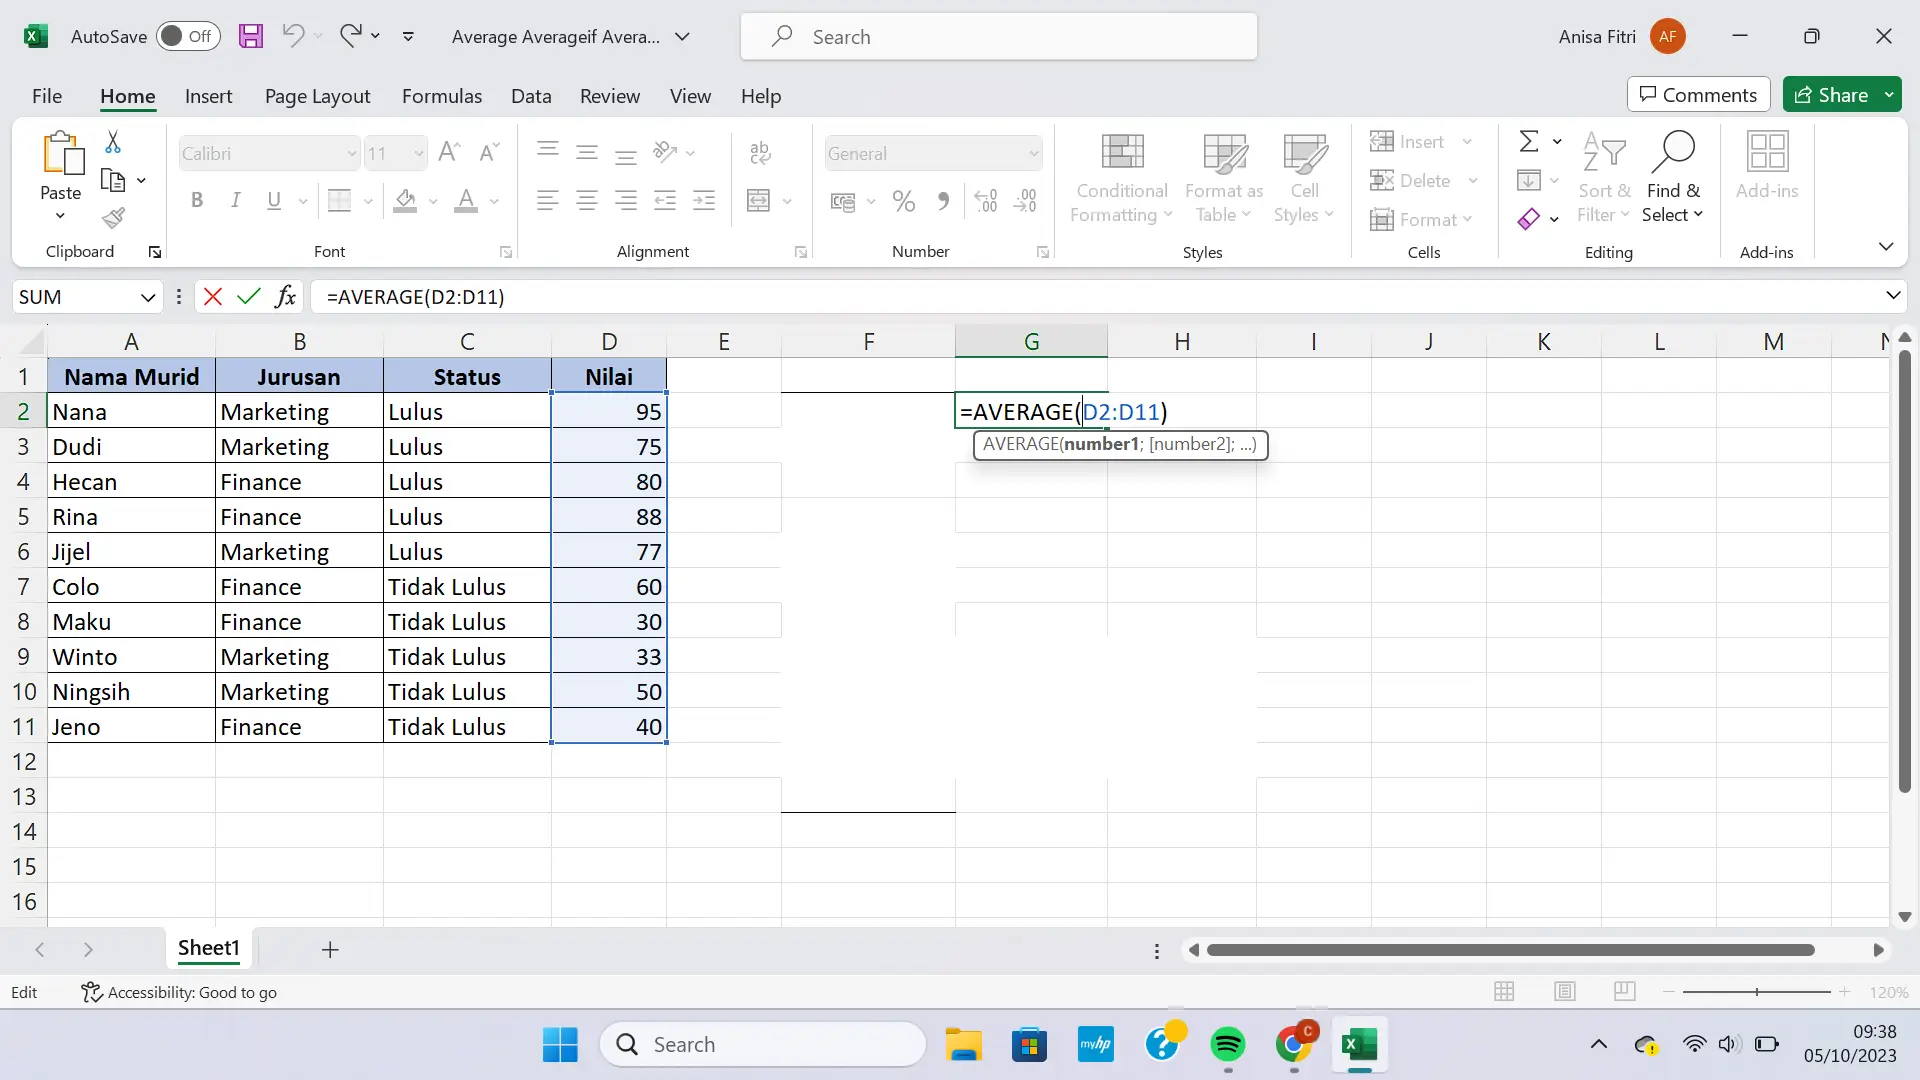1920x1080 pixels.
Task: Toggle Align Right alignment
Action: 626,201
